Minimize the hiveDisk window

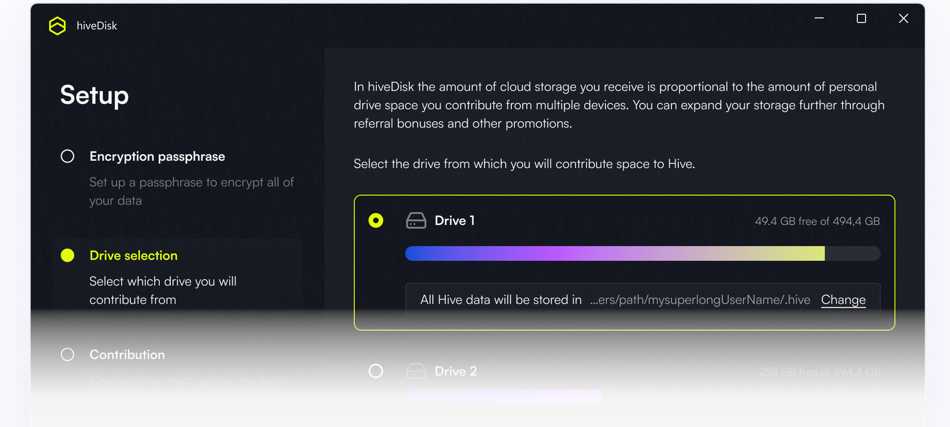click(x=819, y=19)
